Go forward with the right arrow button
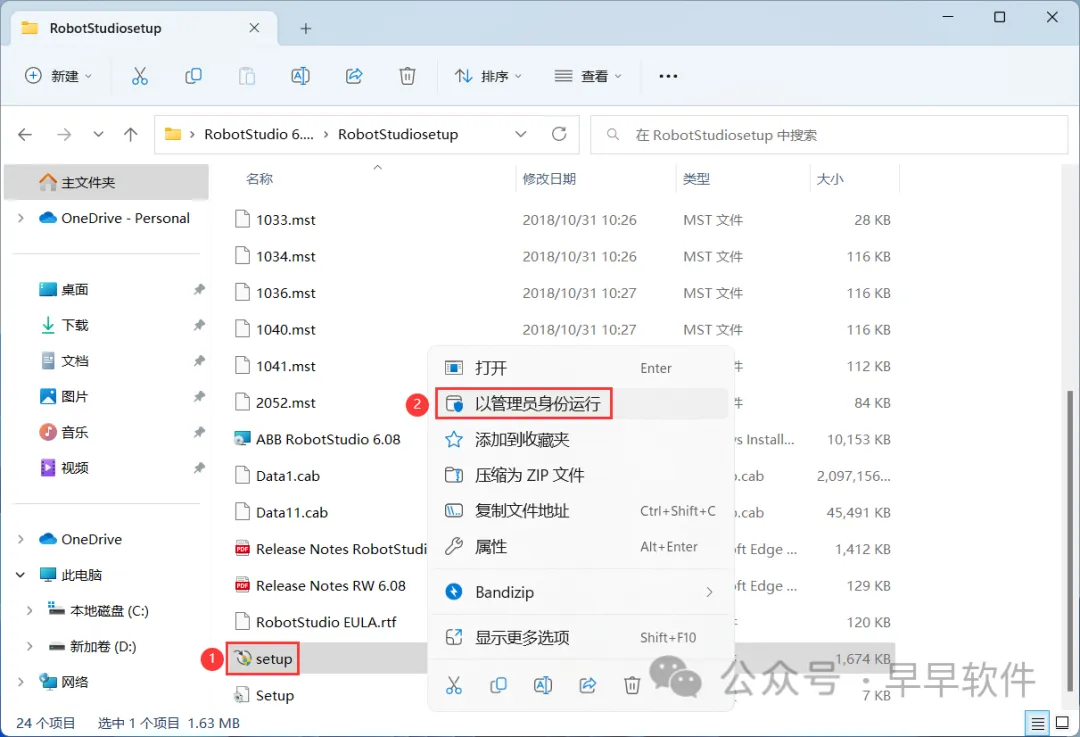Viewport: 1080px width, 737px height. point(64,134)
